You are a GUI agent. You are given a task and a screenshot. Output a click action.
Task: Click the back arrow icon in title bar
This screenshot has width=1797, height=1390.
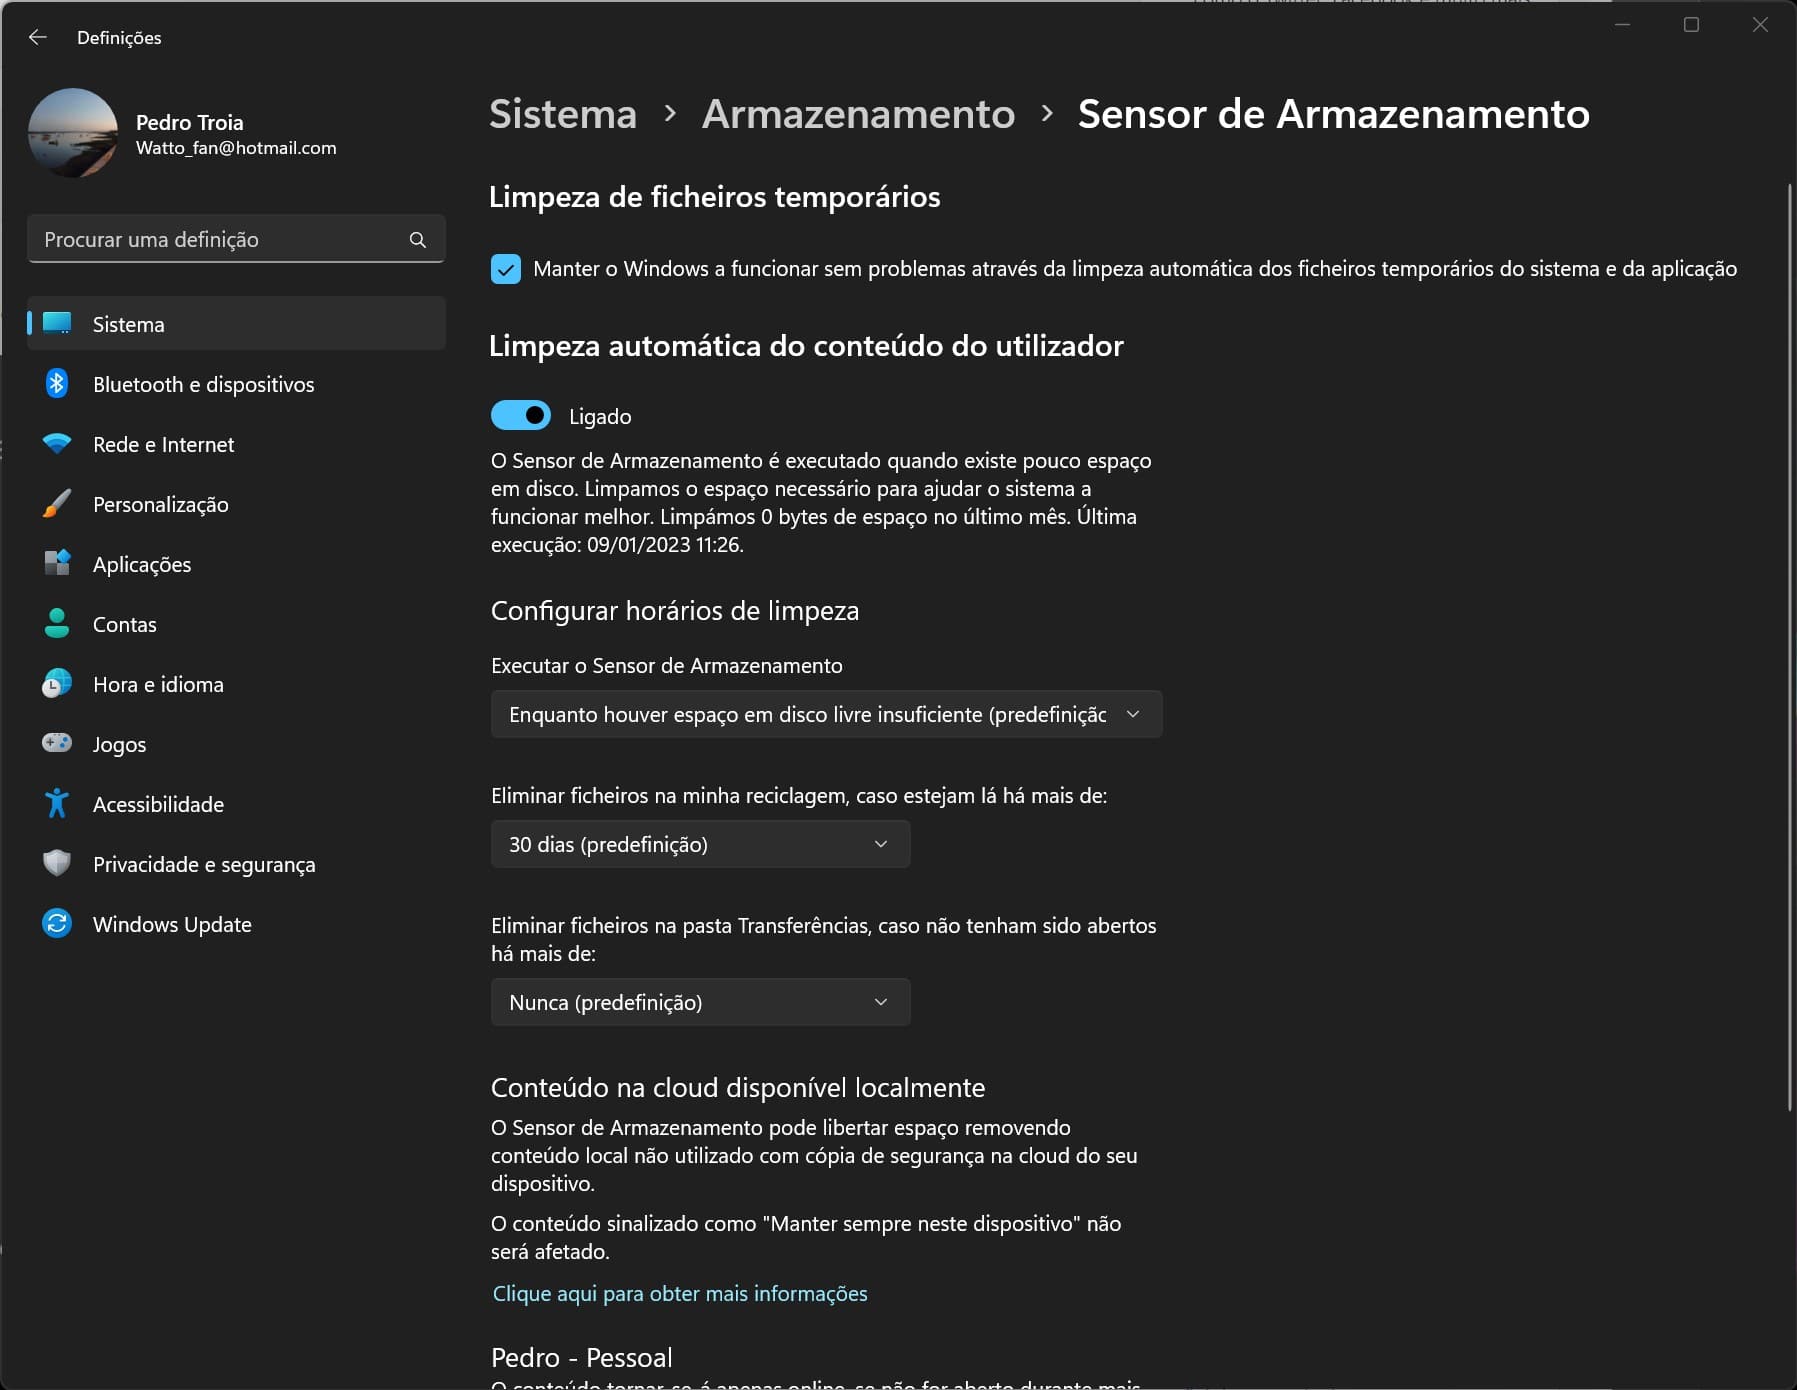click(x=38, y=37)
